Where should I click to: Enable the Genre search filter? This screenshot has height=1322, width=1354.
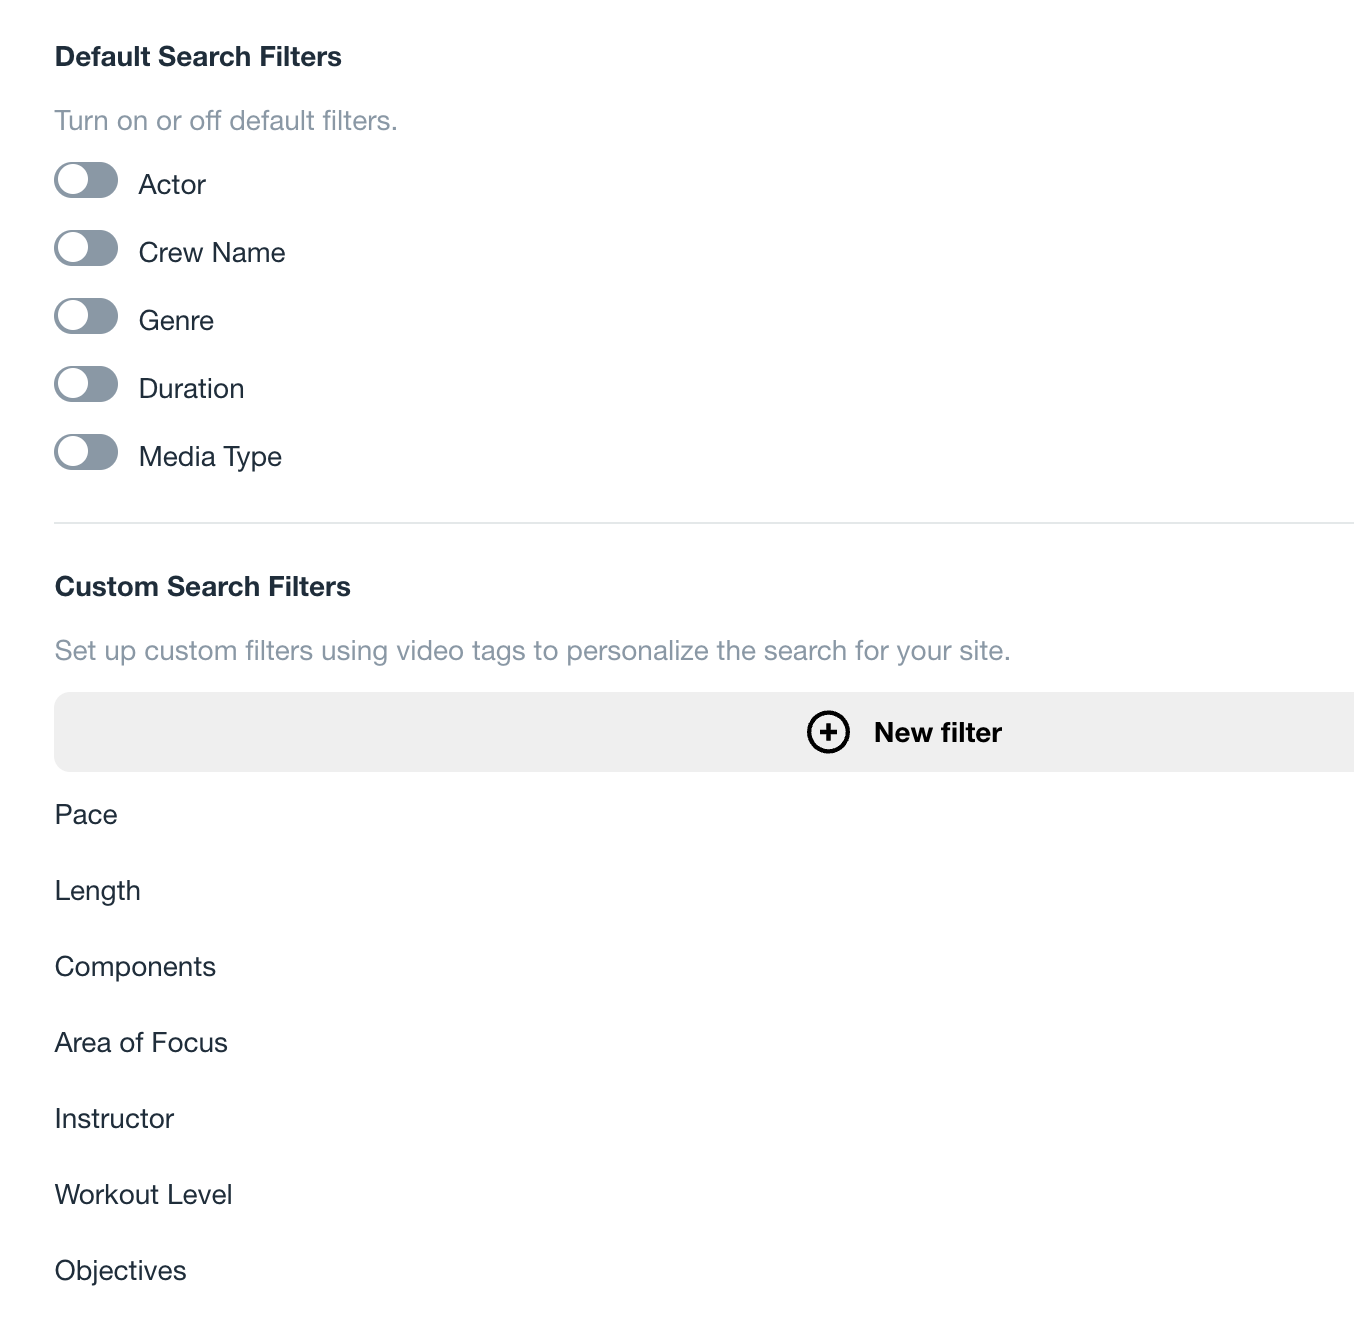(x=86, y=316)
